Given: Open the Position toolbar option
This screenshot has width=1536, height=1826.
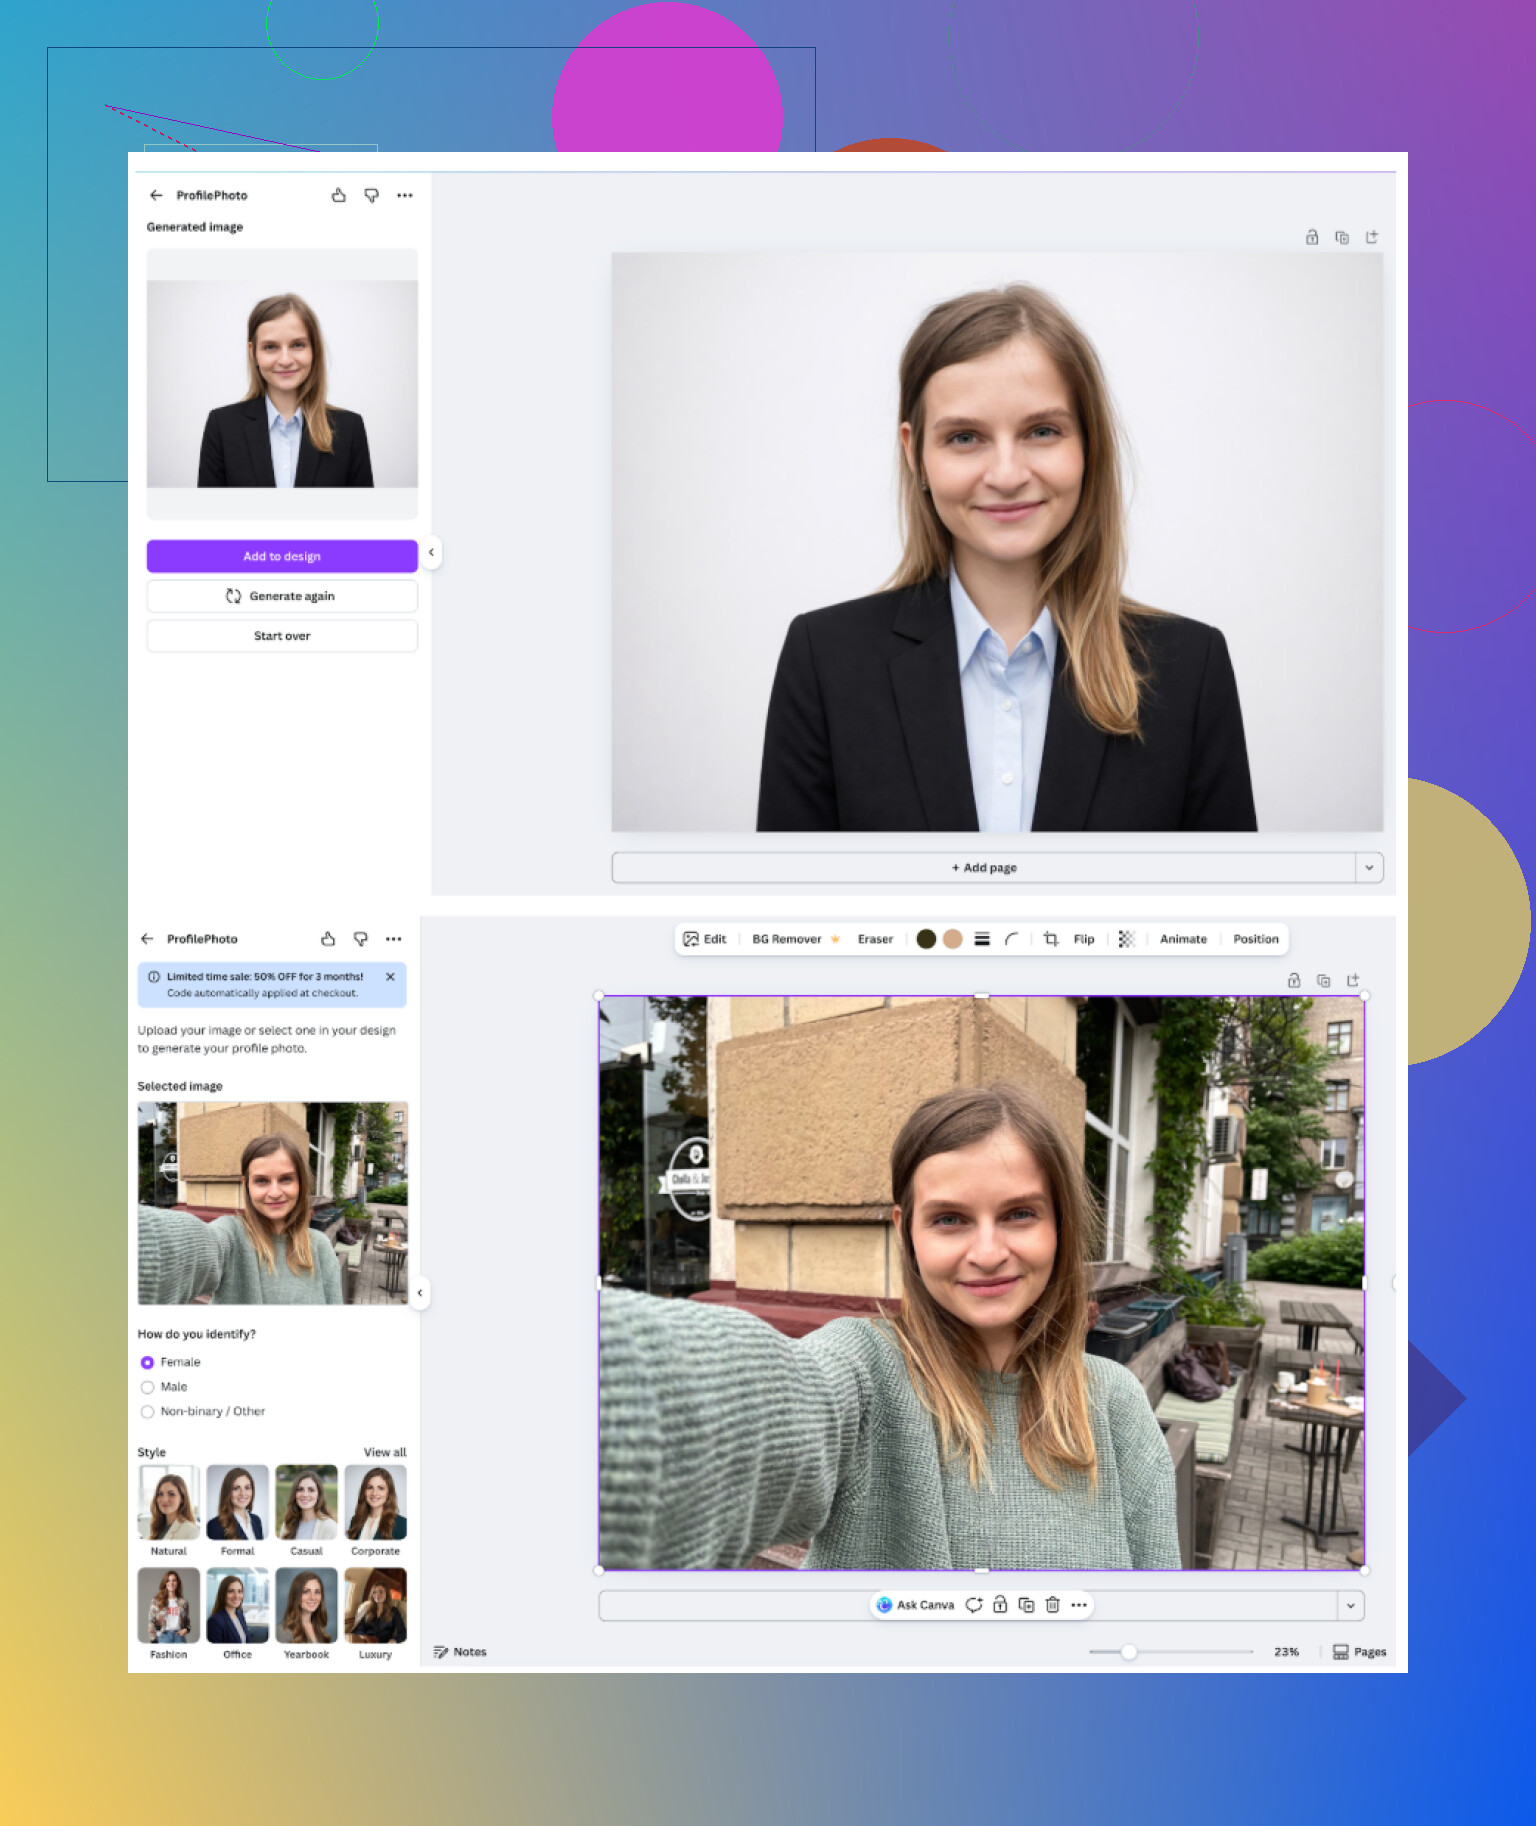Looking at the screenshot, I should [1255, 939].
